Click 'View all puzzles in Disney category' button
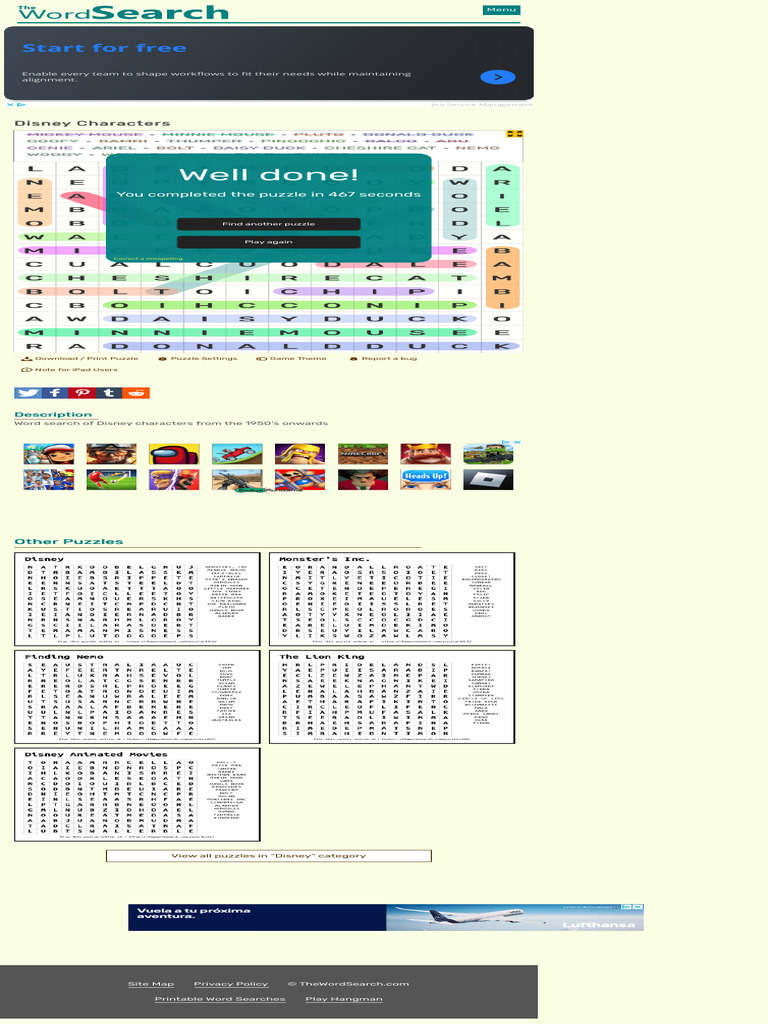This screenshot has height=1024, width=768. click(x=268, y=856)
